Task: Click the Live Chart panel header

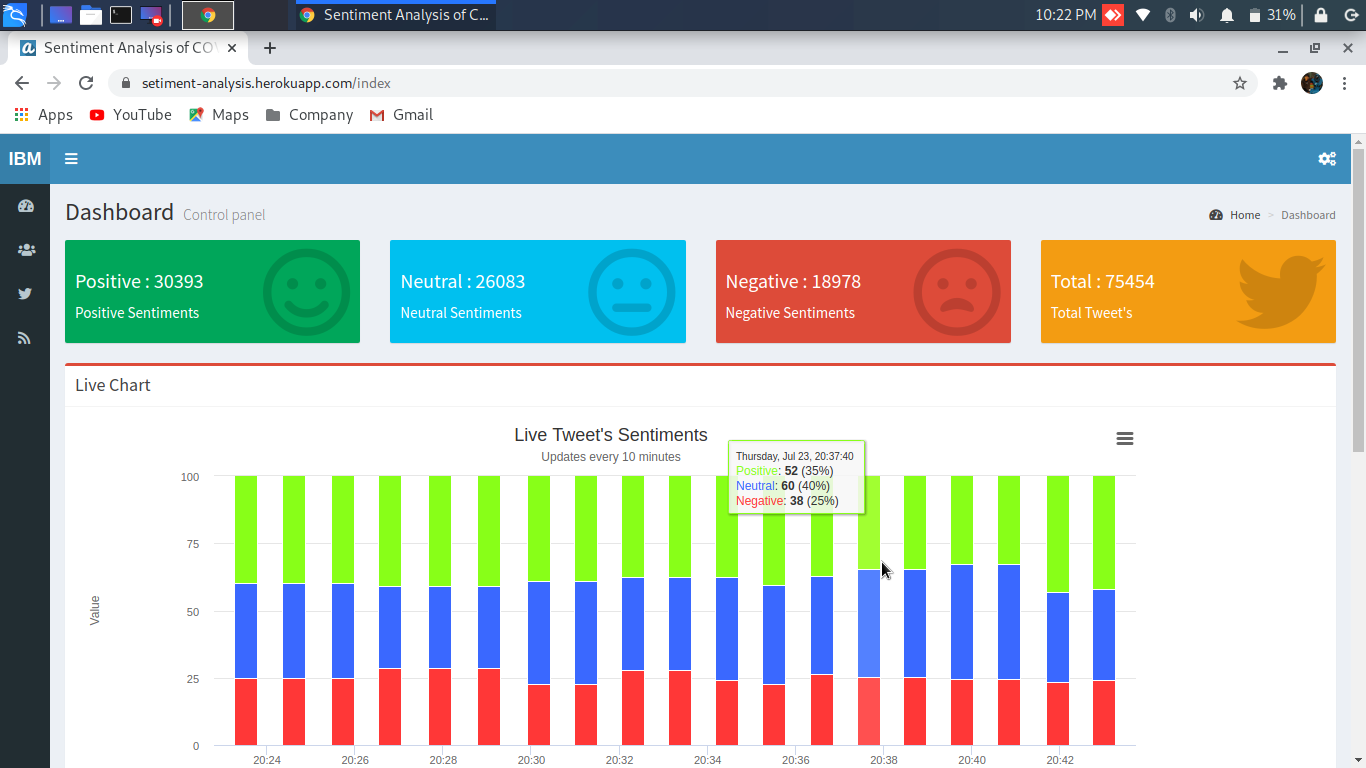Action: [700, 385]
